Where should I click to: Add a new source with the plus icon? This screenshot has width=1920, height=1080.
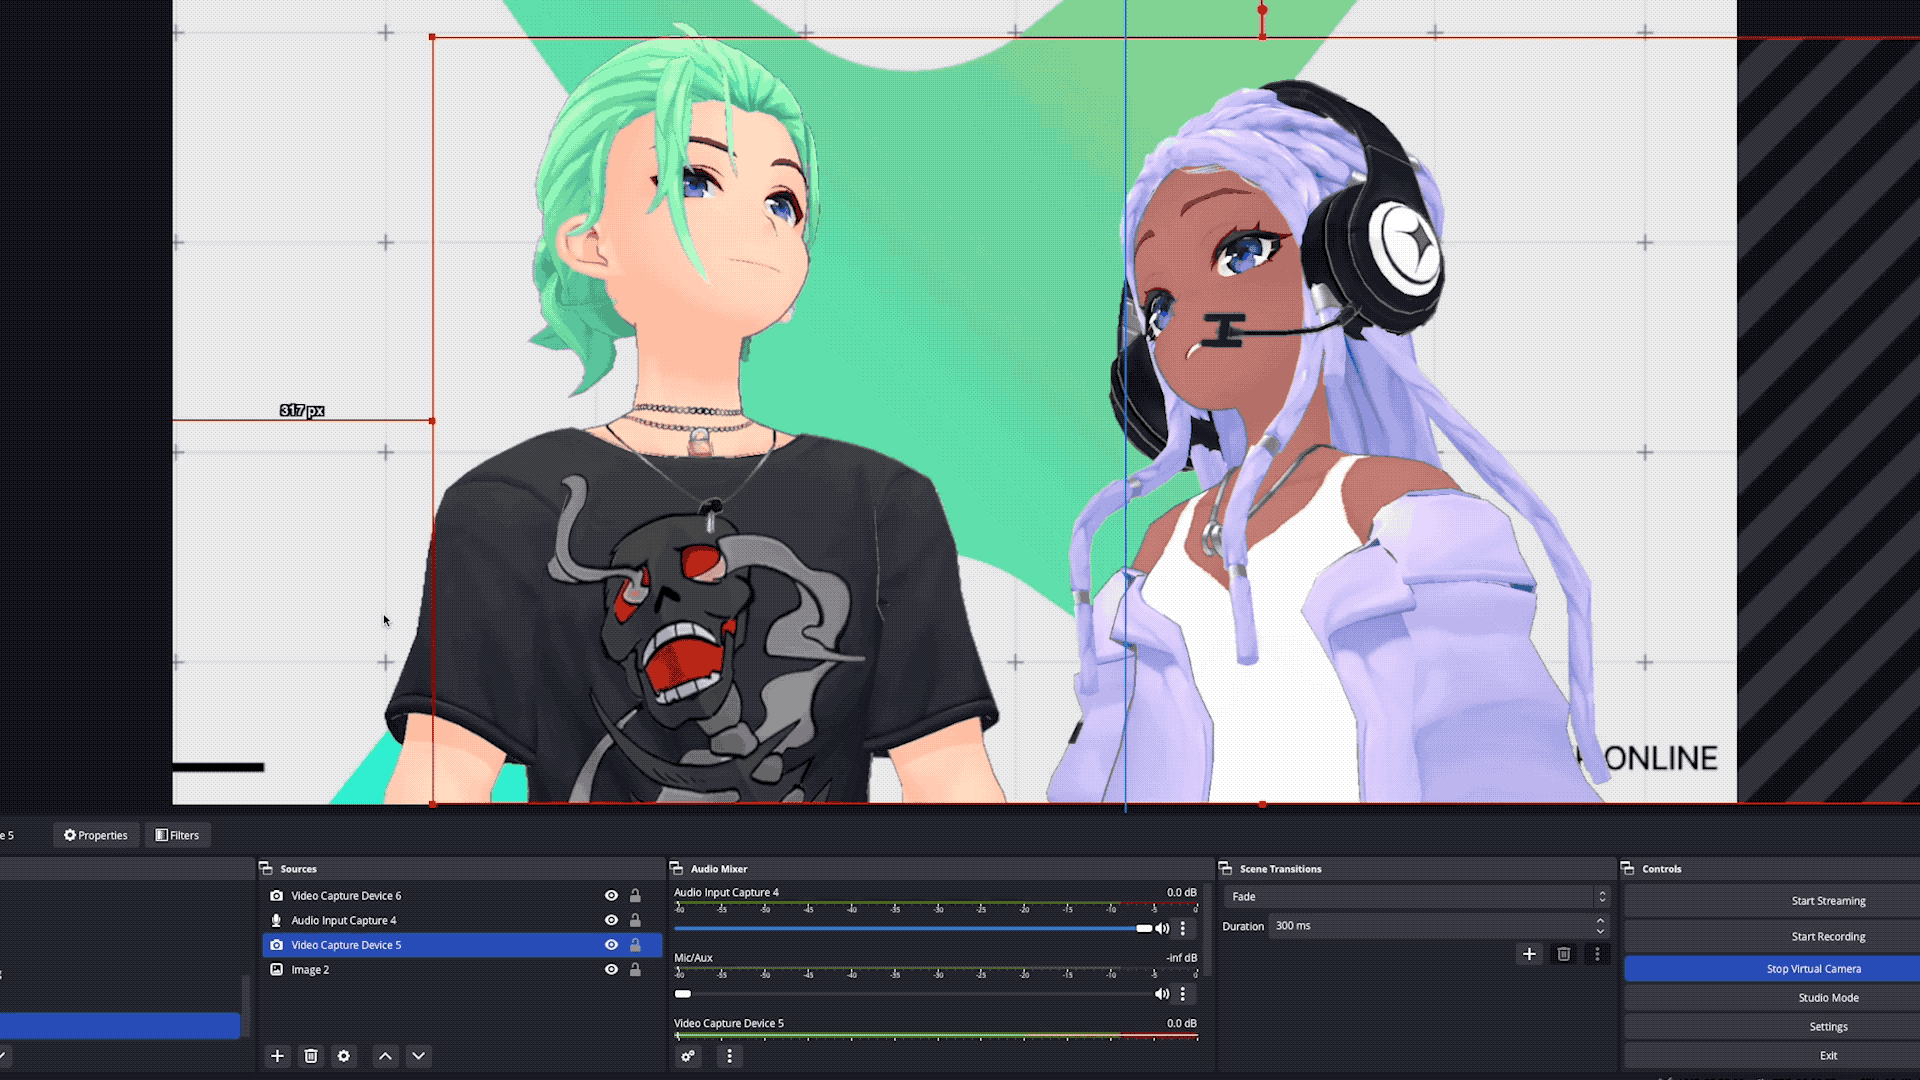tap(277, 1056)
